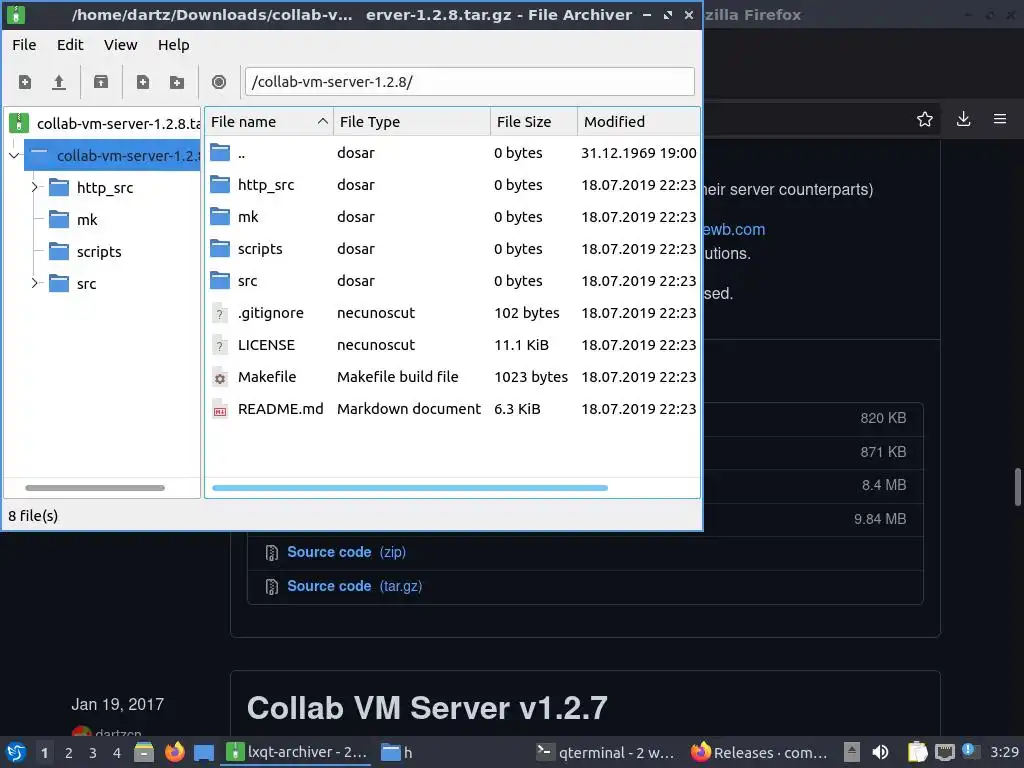Collapse the collab-vm-server-1.2.8 tree node
Image resolution: width=1024 pixels, height=768 pixels.
(x=14, y=155)
